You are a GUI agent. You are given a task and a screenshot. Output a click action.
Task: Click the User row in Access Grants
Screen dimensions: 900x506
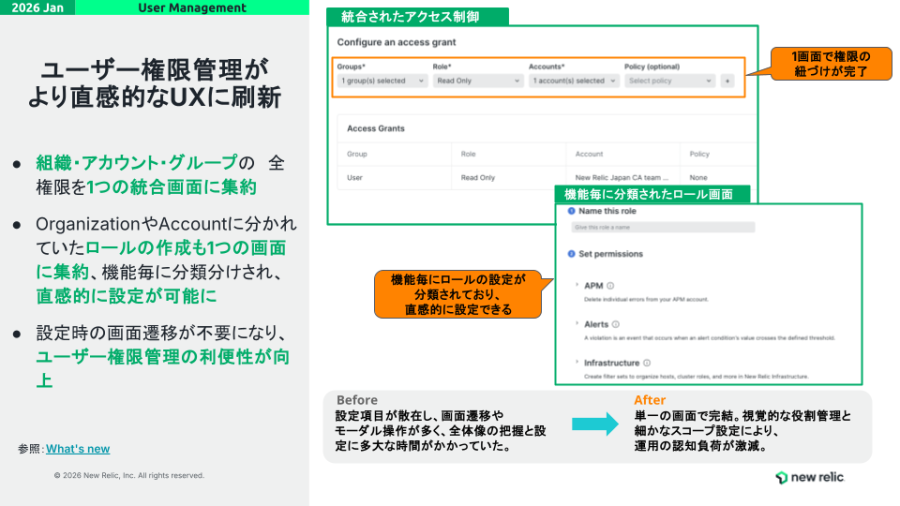pos(356,177)
